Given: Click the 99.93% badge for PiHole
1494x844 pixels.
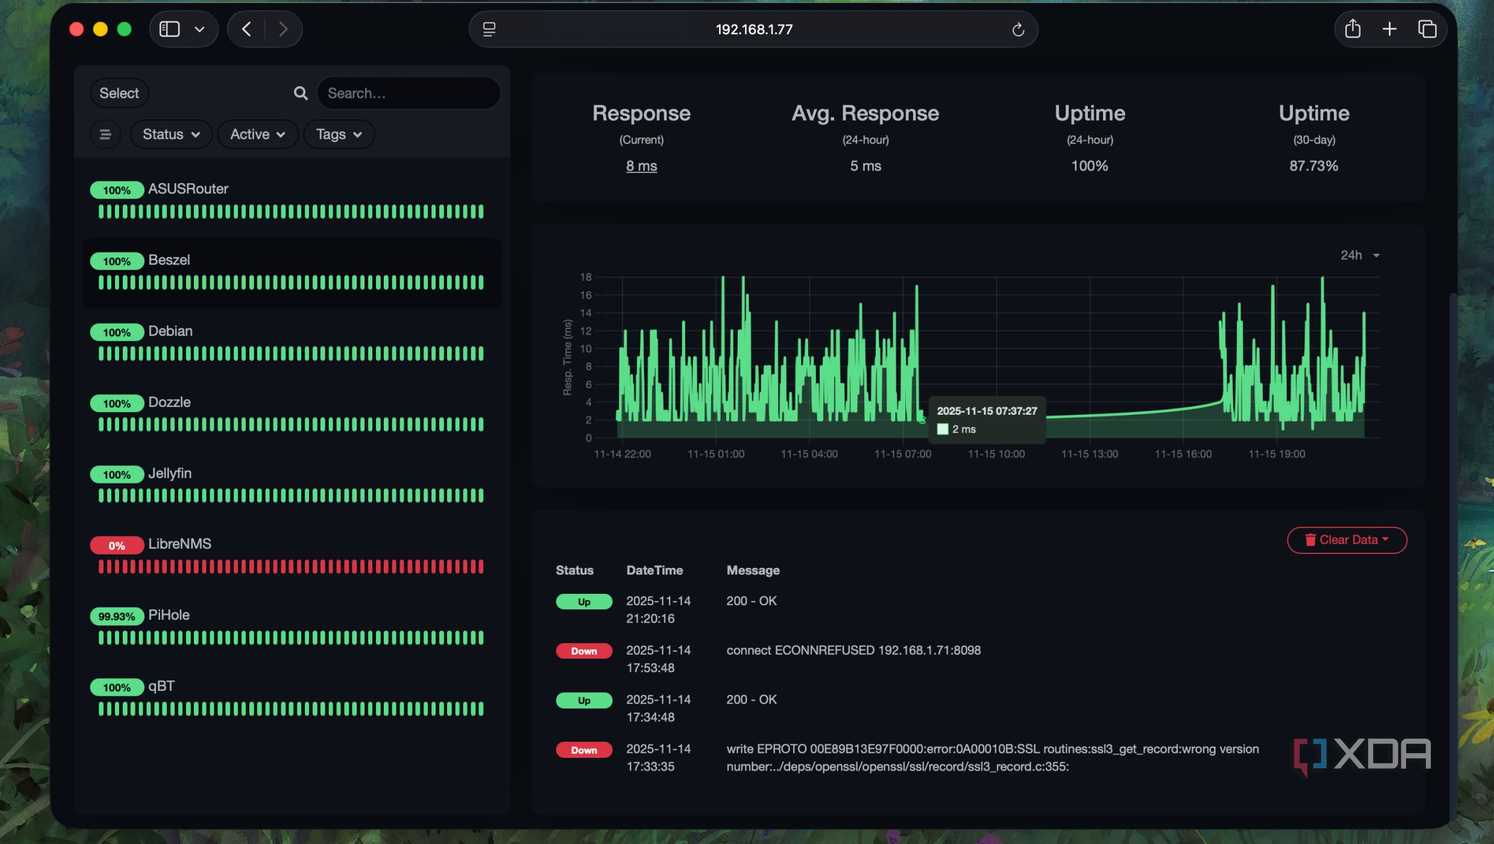Looking at the screenshot, I should coord(117,616).
